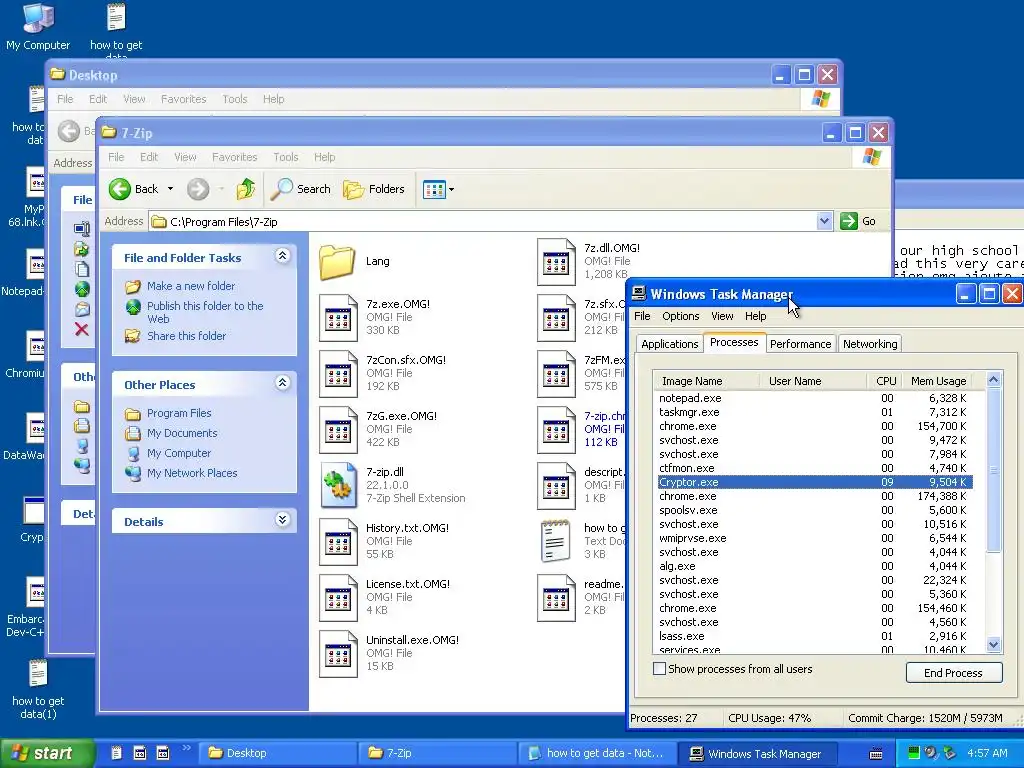The height and width of the screenshot is (768, 1024).
Task: Open the Tools menu in 7-Zip window
Action: (285, 157)
